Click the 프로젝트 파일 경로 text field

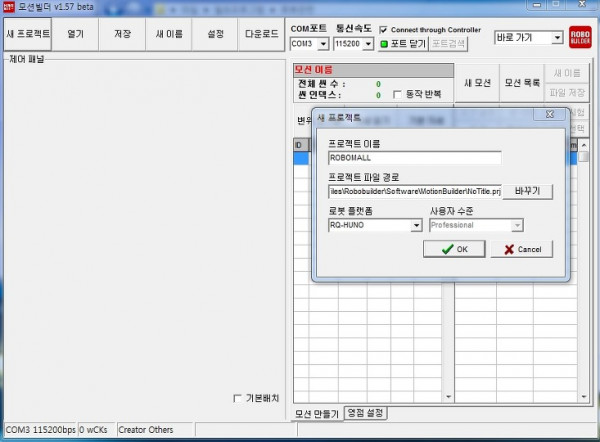click(415, 191)
